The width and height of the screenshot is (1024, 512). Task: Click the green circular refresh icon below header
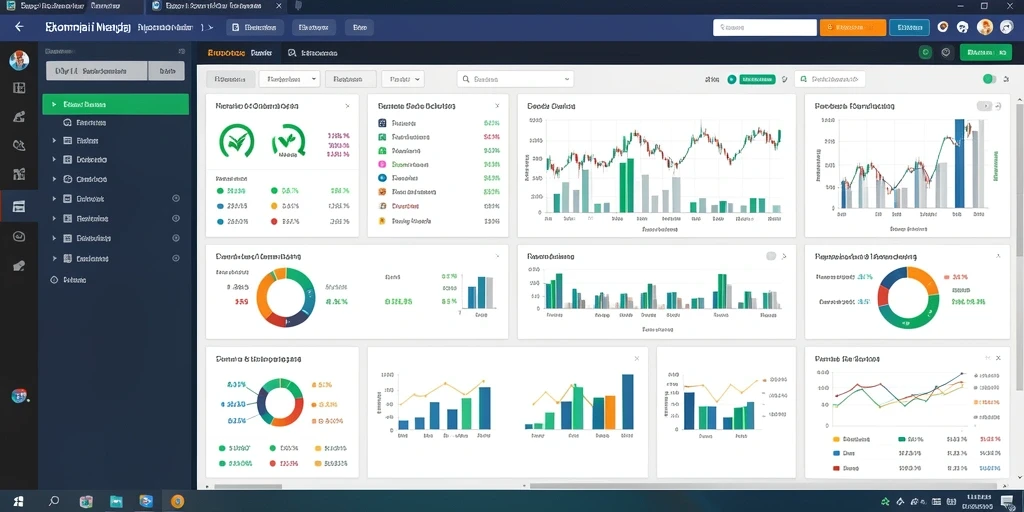tap(925, 53)
